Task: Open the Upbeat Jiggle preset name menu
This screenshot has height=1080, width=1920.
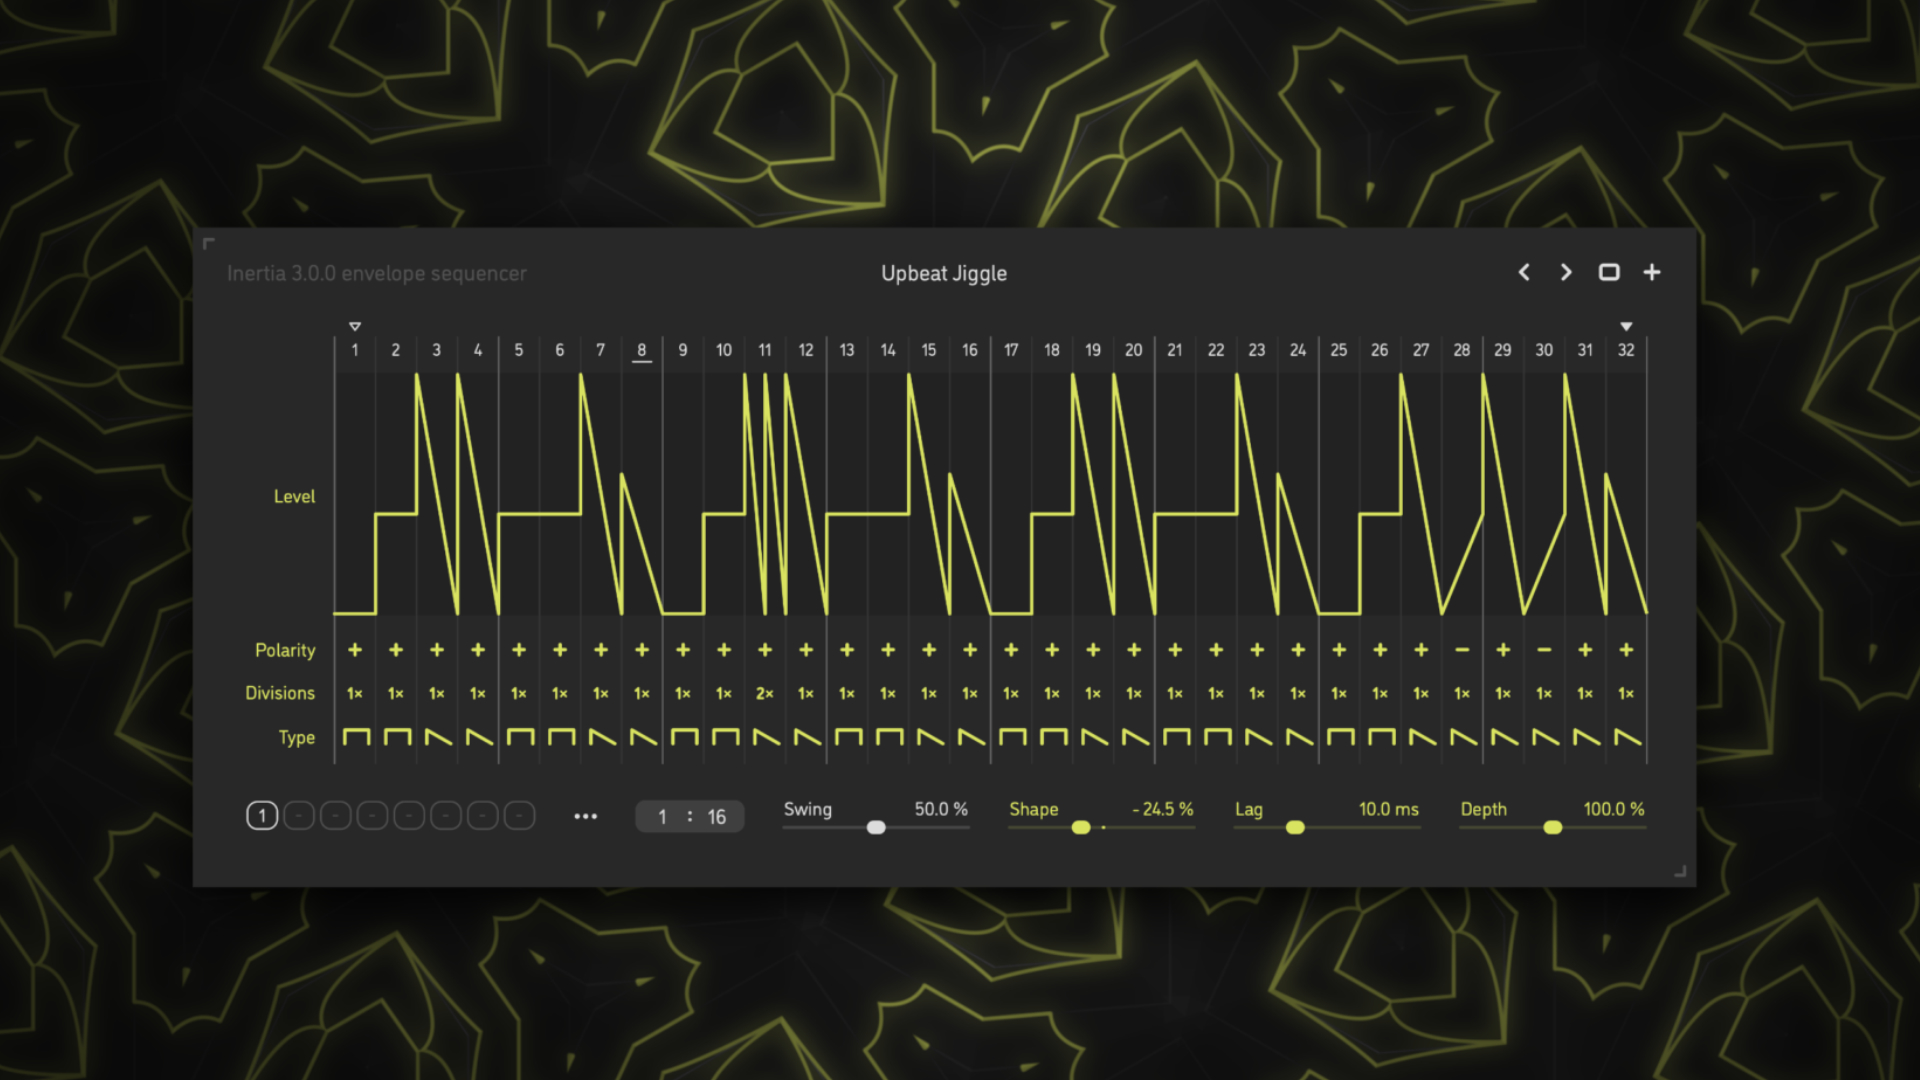Action: pyautogui.click(x=943, y=273)
